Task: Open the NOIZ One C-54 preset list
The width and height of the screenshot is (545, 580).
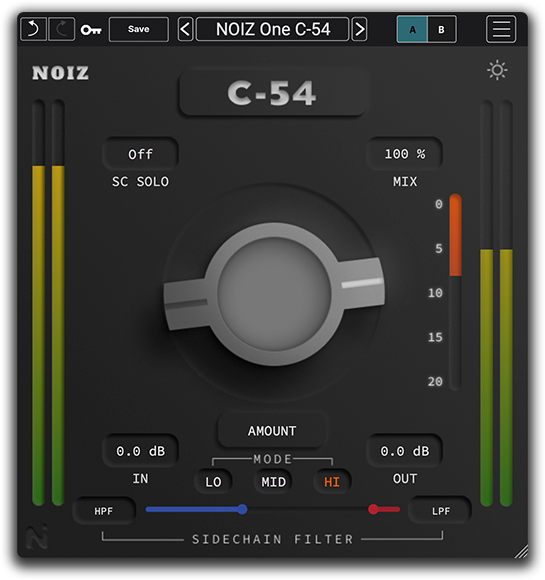Action: pos(273,29)
